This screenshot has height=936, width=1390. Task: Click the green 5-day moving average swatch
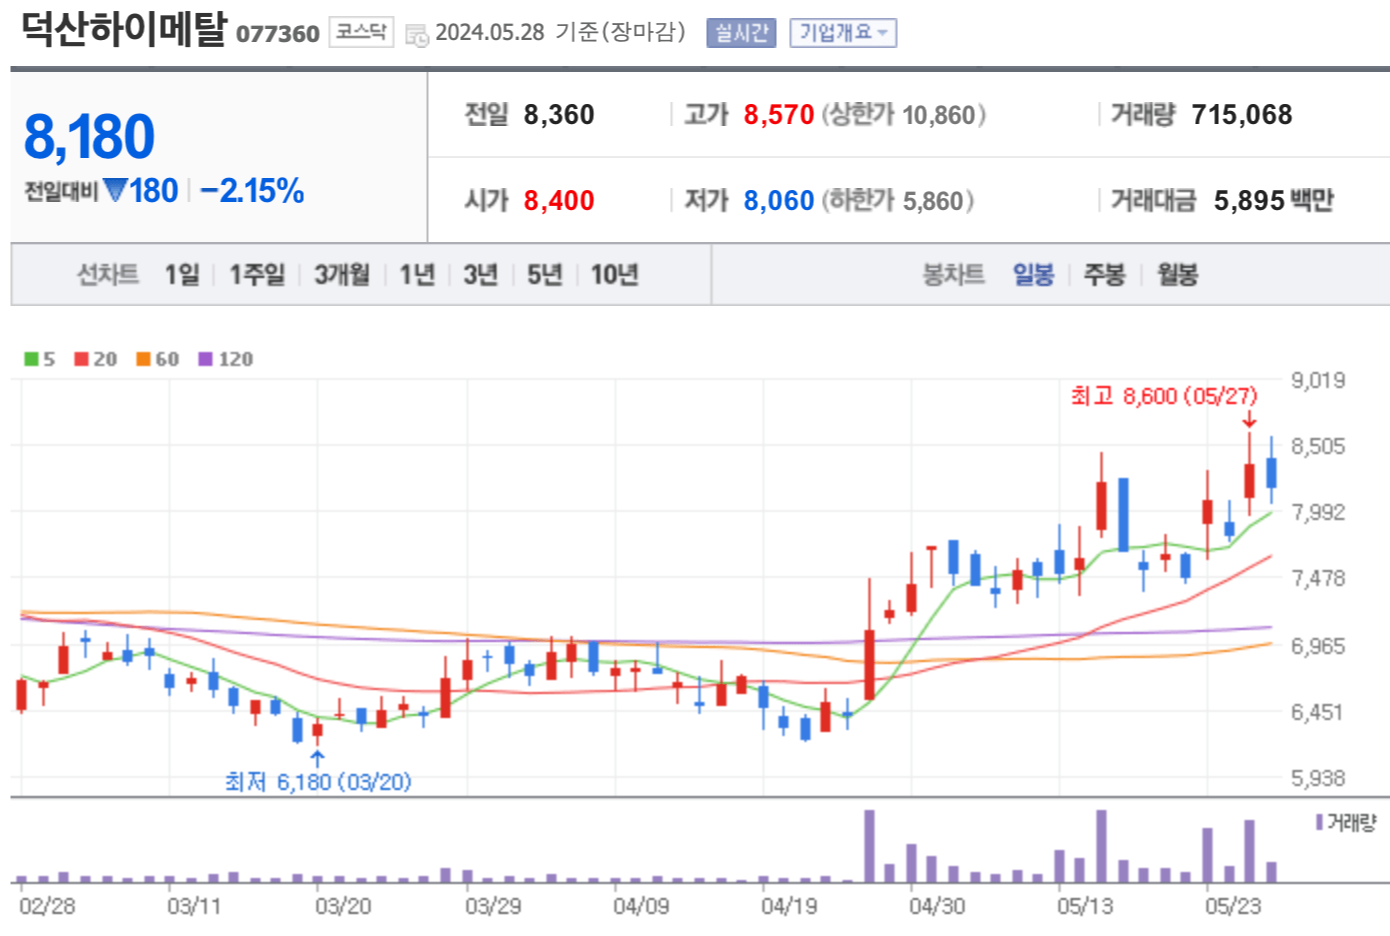pyautogui.click(x=31, y=359)
